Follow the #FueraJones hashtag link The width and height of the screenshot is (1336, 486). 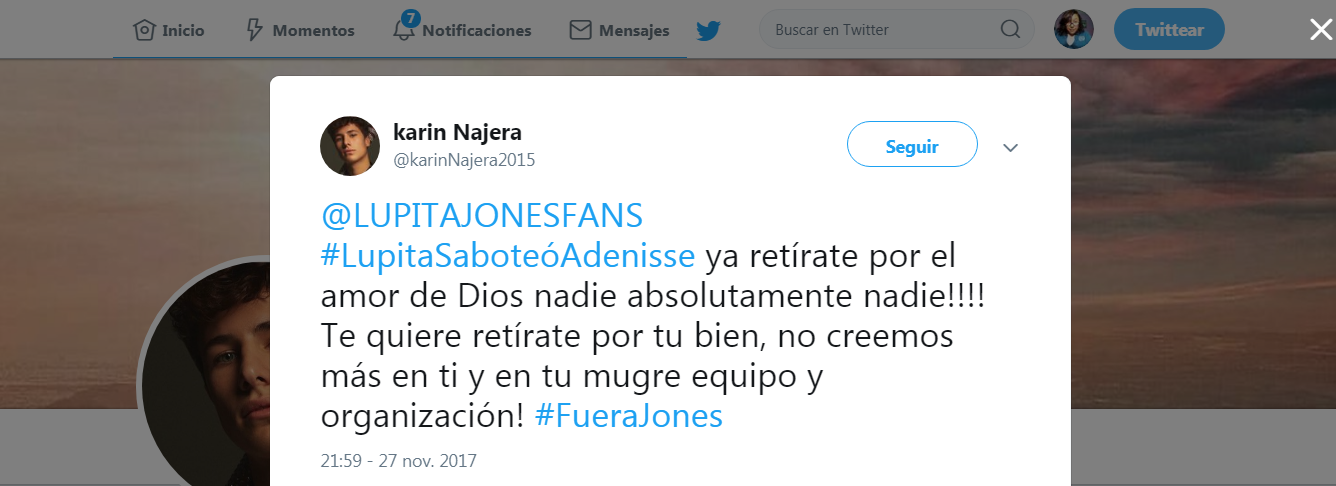[628, 416]
